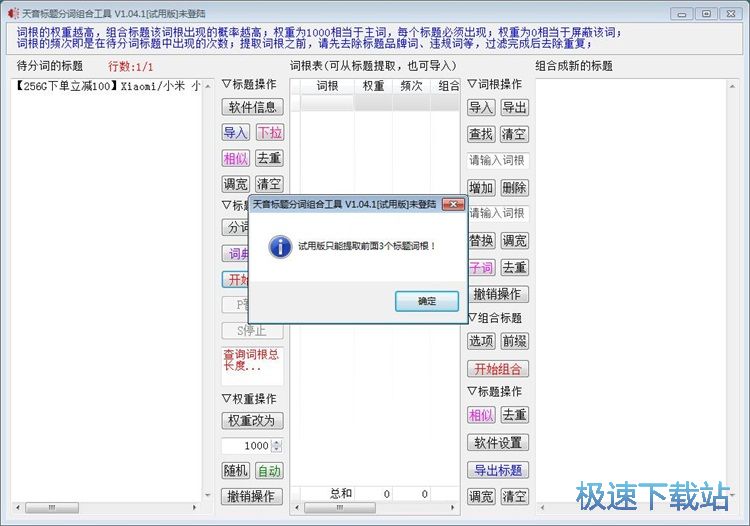Minimize the main application window
750x526 pixels.
click(681, 14)
